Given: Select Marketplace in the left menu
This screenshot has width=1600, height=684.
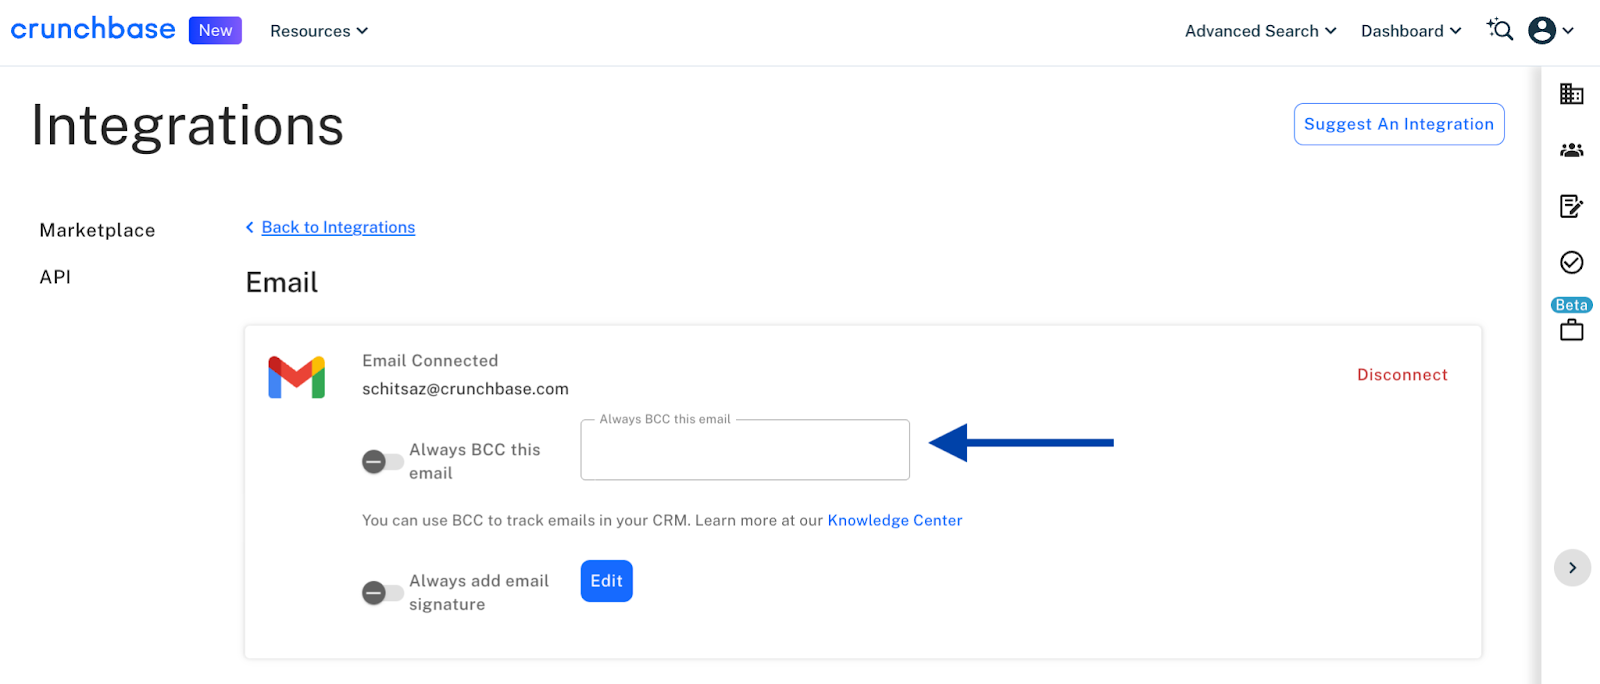Looking at the screenshot, I should (97, 230).
